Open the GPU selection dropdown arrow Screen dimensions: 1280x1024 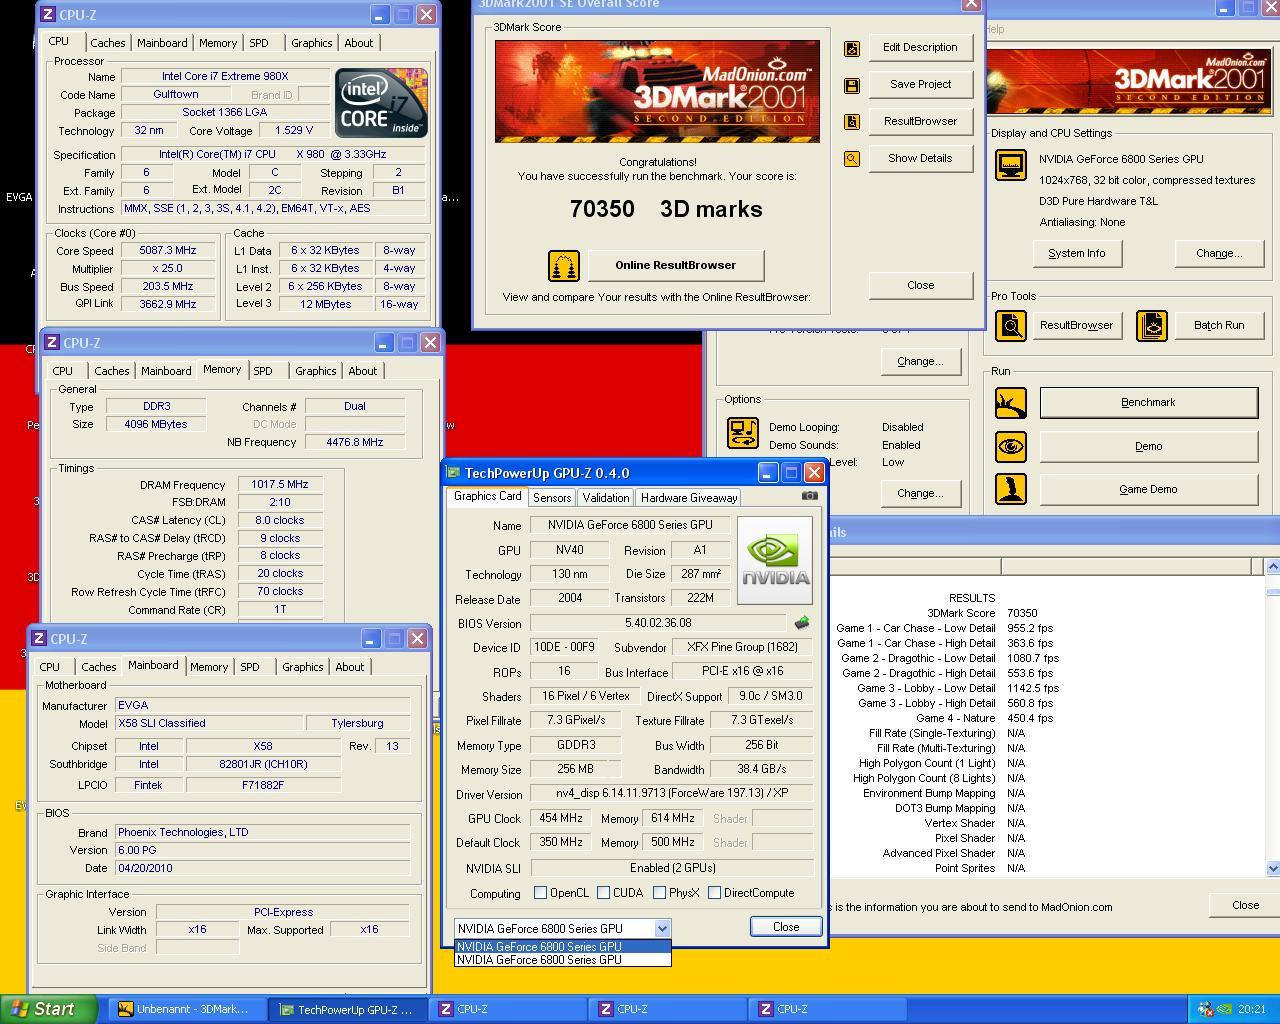point(661,928)
